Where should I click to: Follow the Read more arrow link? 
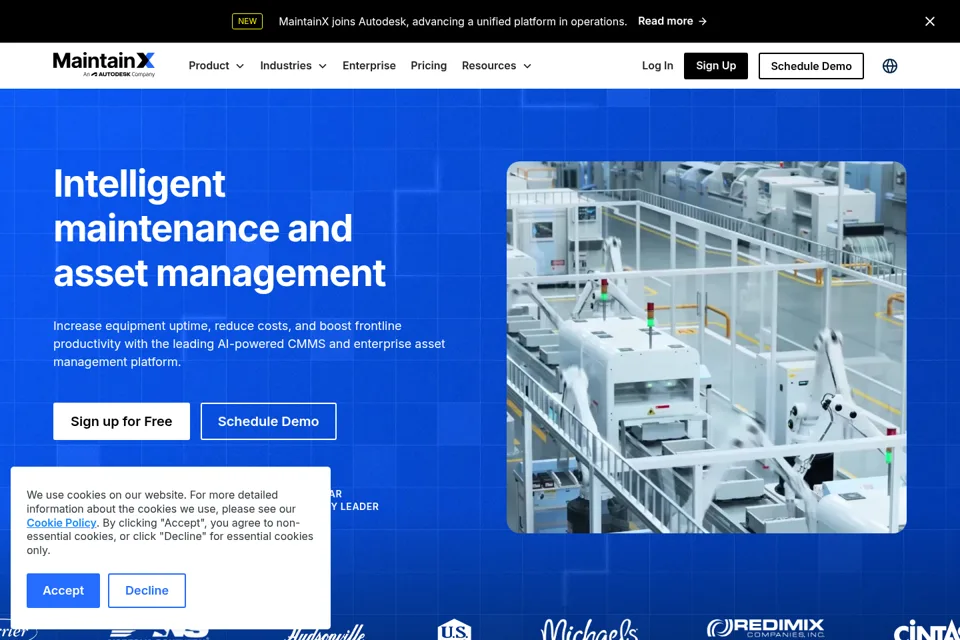[x=672, y=21]
